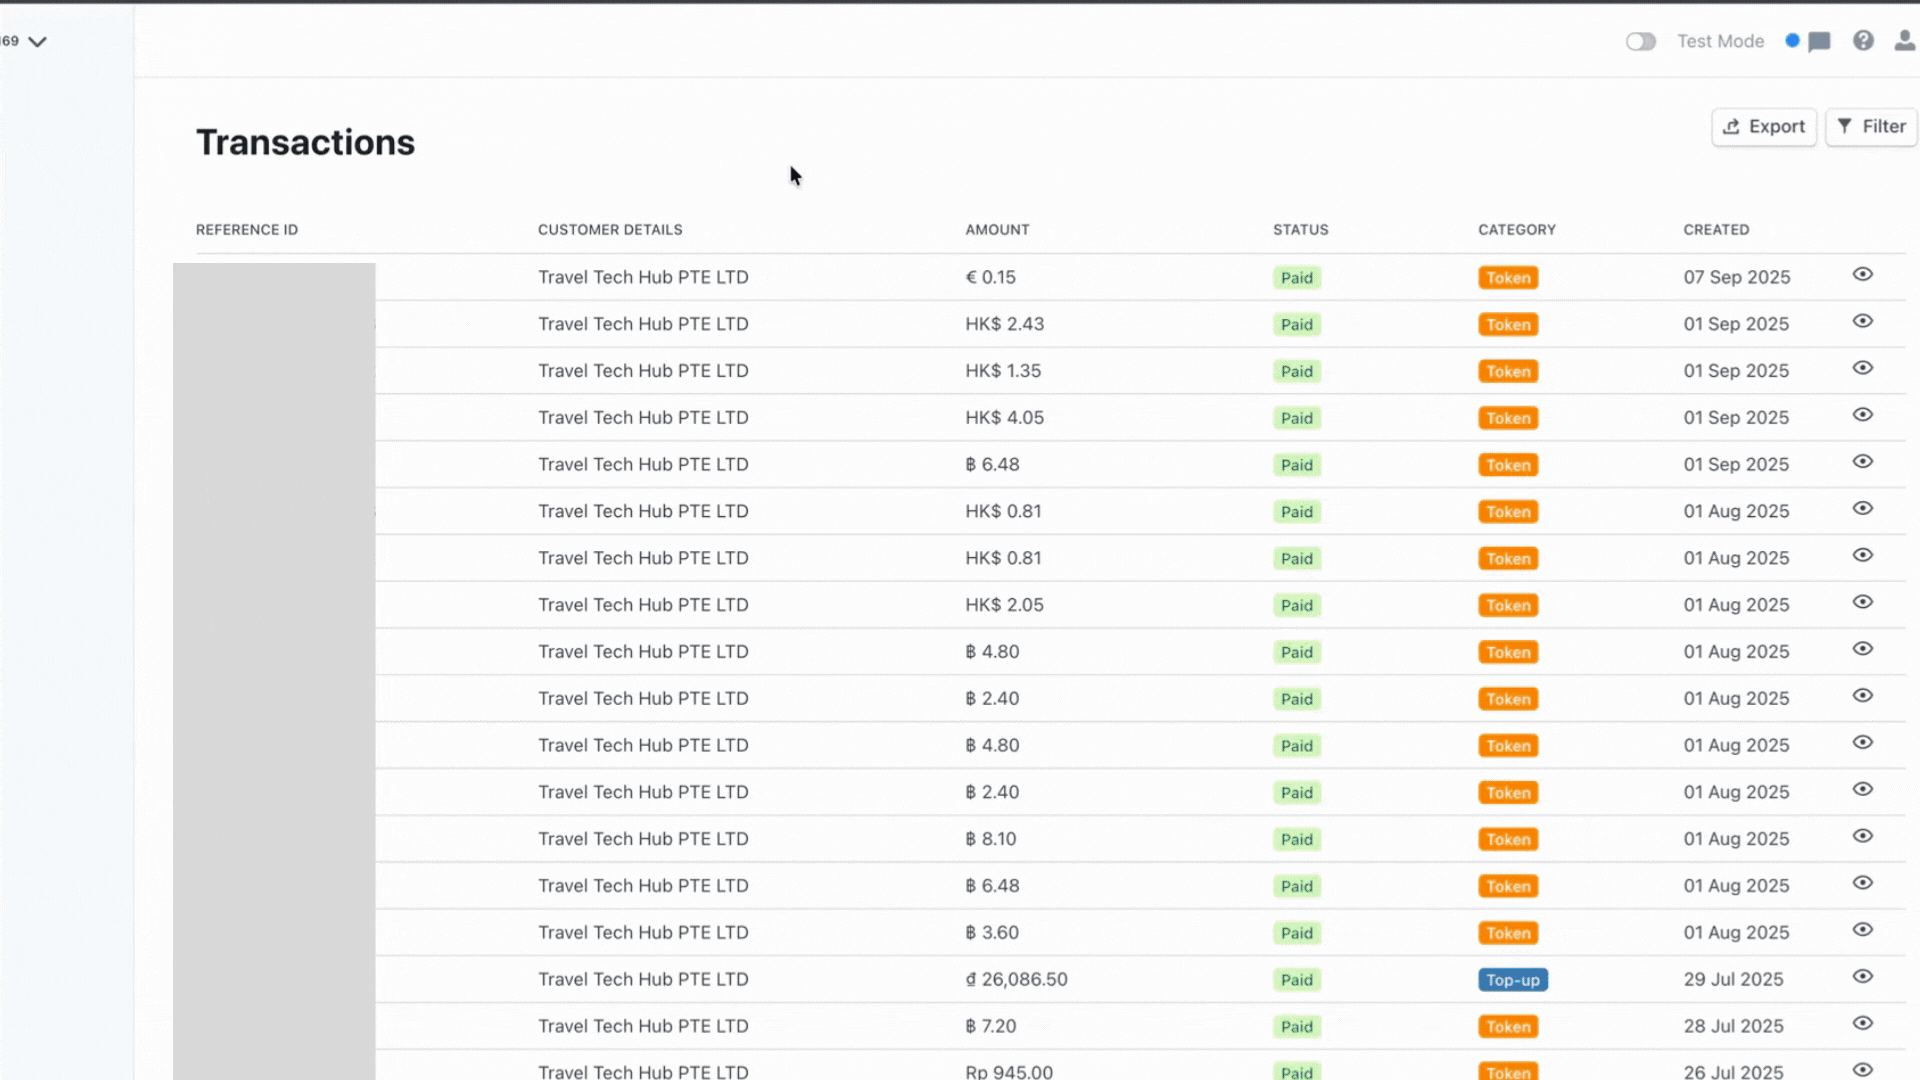
Task: Open eye icon for ฿ 7.20 transaction
Action: coord(1861,1024)
